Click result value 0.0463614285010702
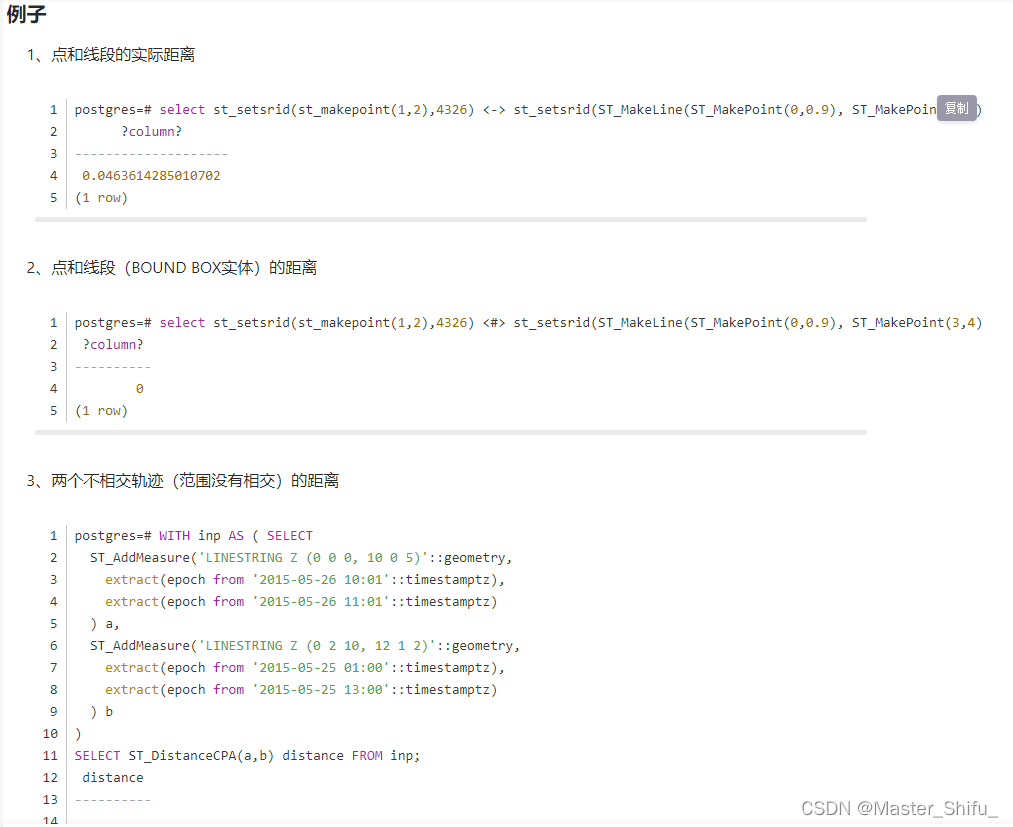The width and height of the screenshot is (1013, 827). [151, 176]
